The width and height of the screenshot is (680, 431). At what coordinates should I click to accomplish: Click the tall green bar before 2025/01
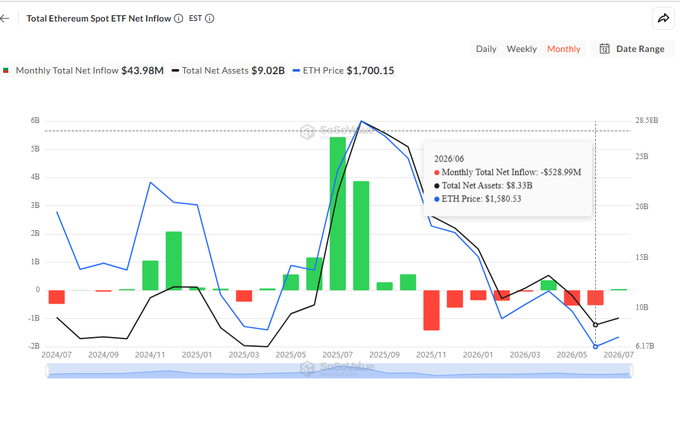174,261
